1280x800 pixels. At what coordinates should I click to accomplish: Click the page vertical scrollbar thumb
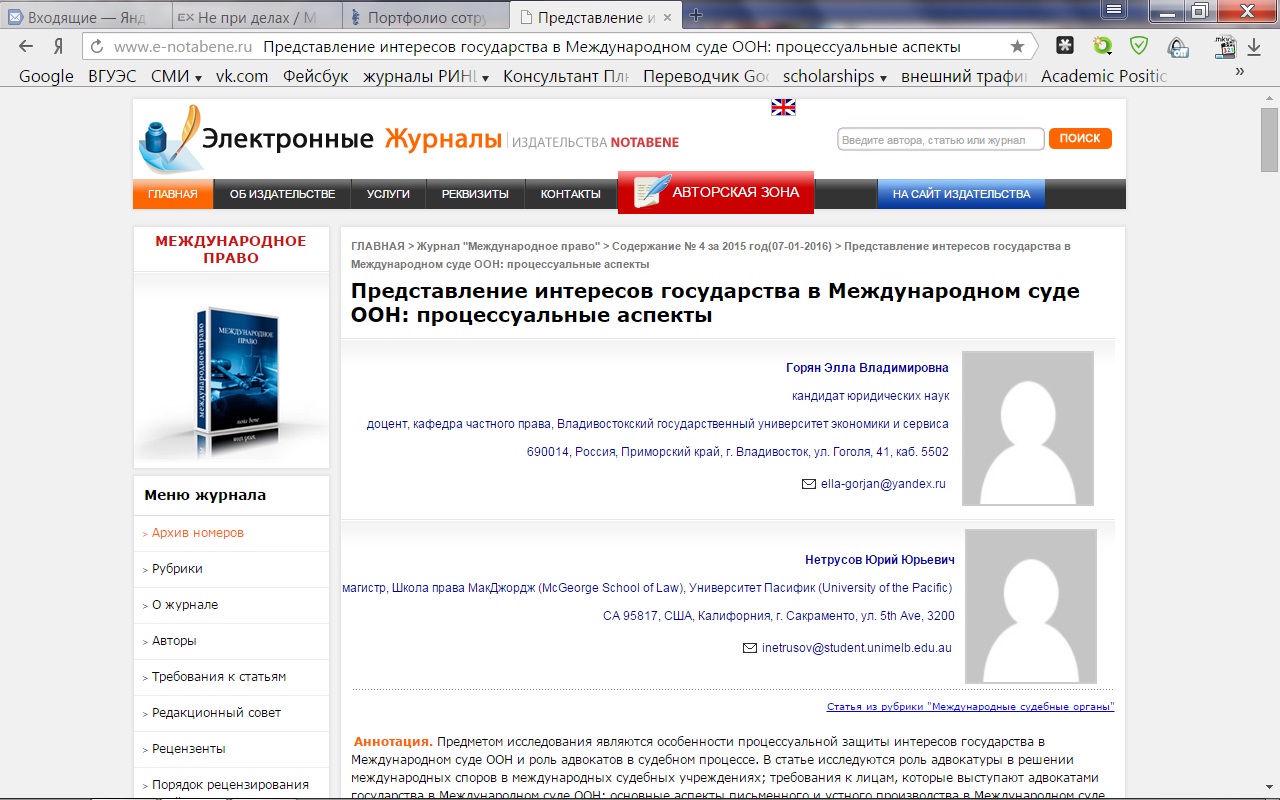1269,140
